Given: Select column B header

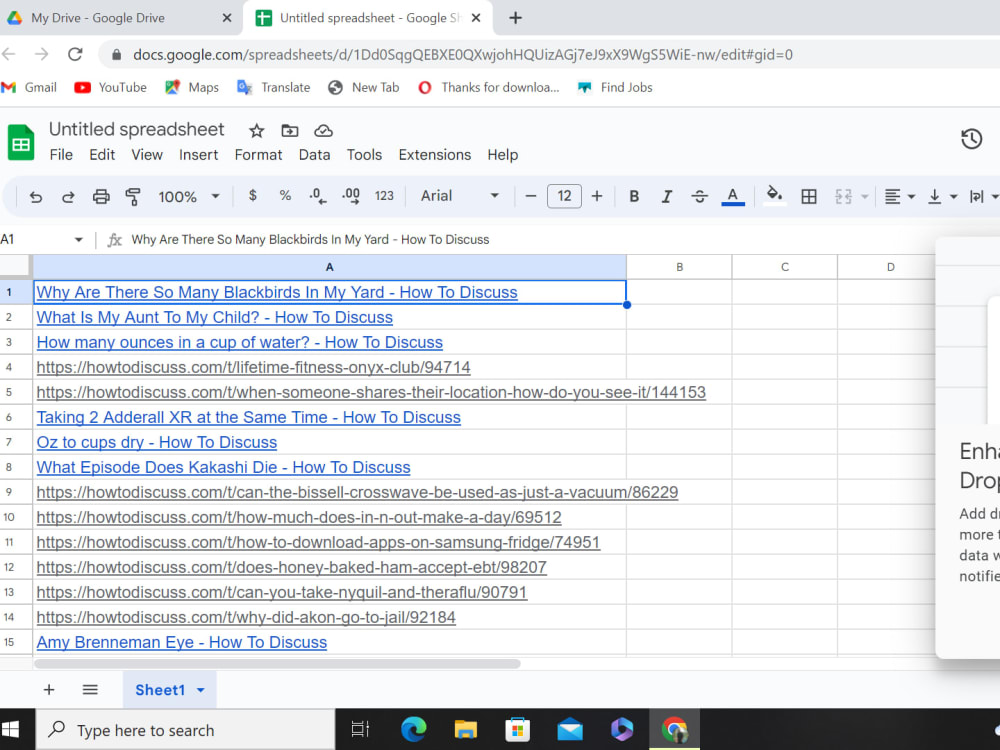Looking at the screenshot, I should pos(679,267).
